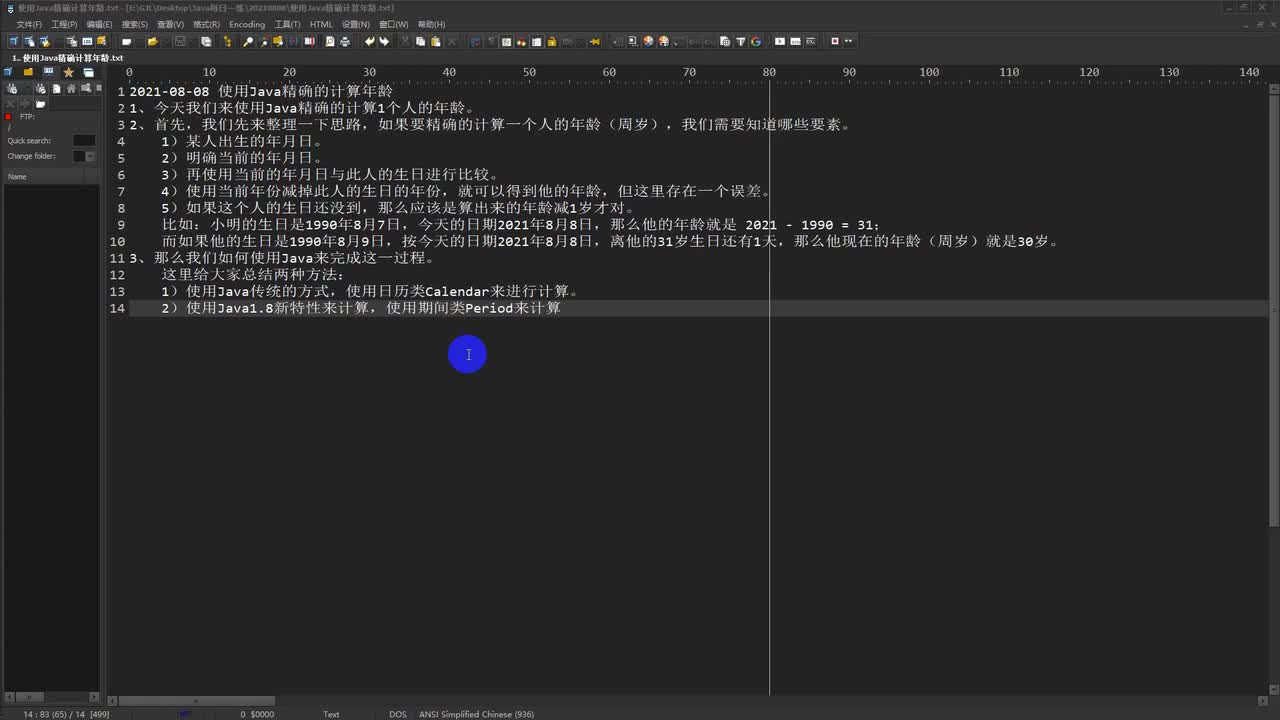Undo the last edit with toolbar arrow

point(369,41)
